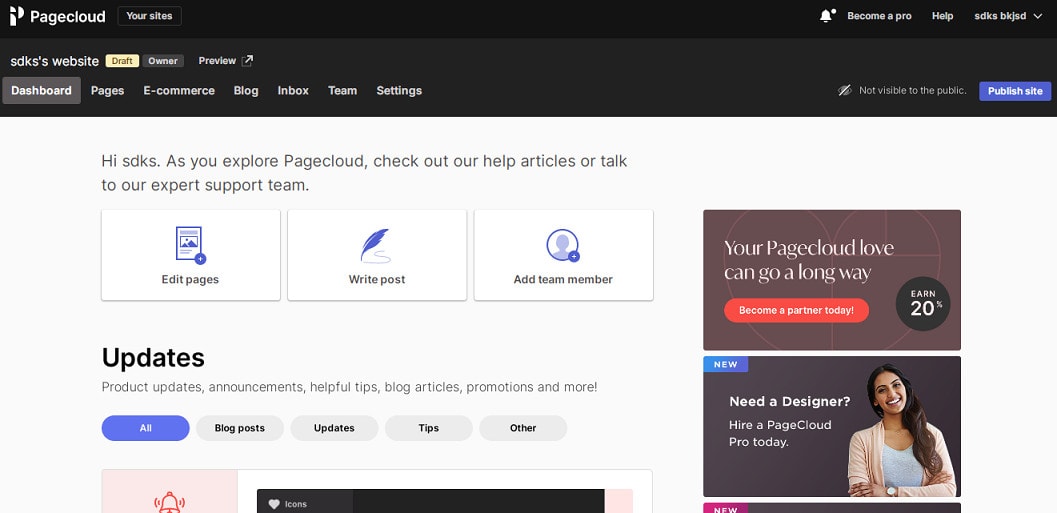The width and height of the screenshot is (1057, 513).
Task: Click the Write post feather icon
Action: coord(375,245)
